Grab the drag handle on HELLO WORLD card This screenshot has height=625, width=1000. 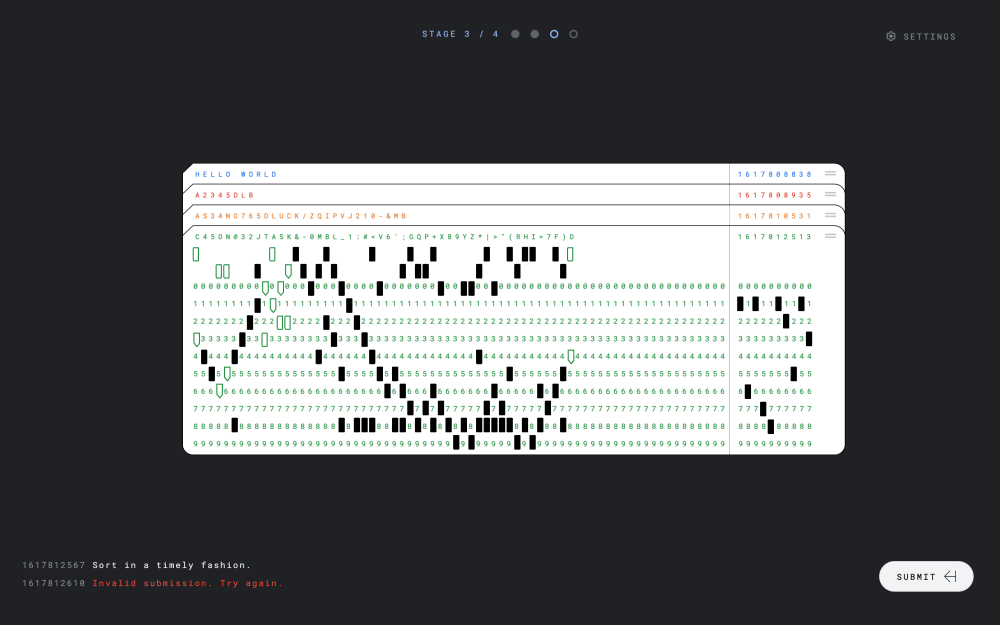[830, 174]
